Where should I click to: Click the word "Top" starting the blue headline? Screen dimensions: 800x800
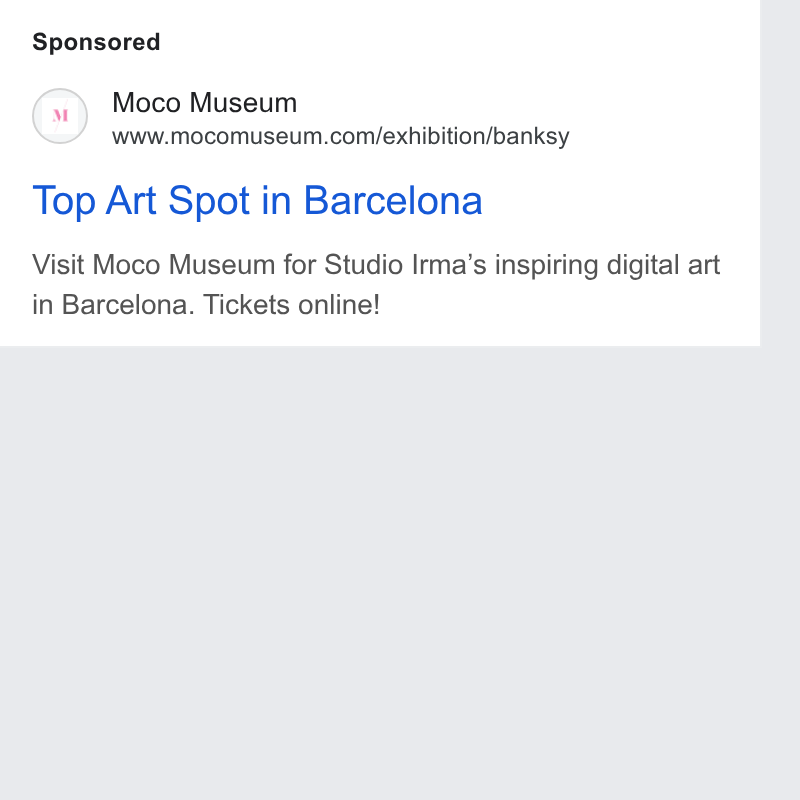pyautogui.click(x=64, y=201)
